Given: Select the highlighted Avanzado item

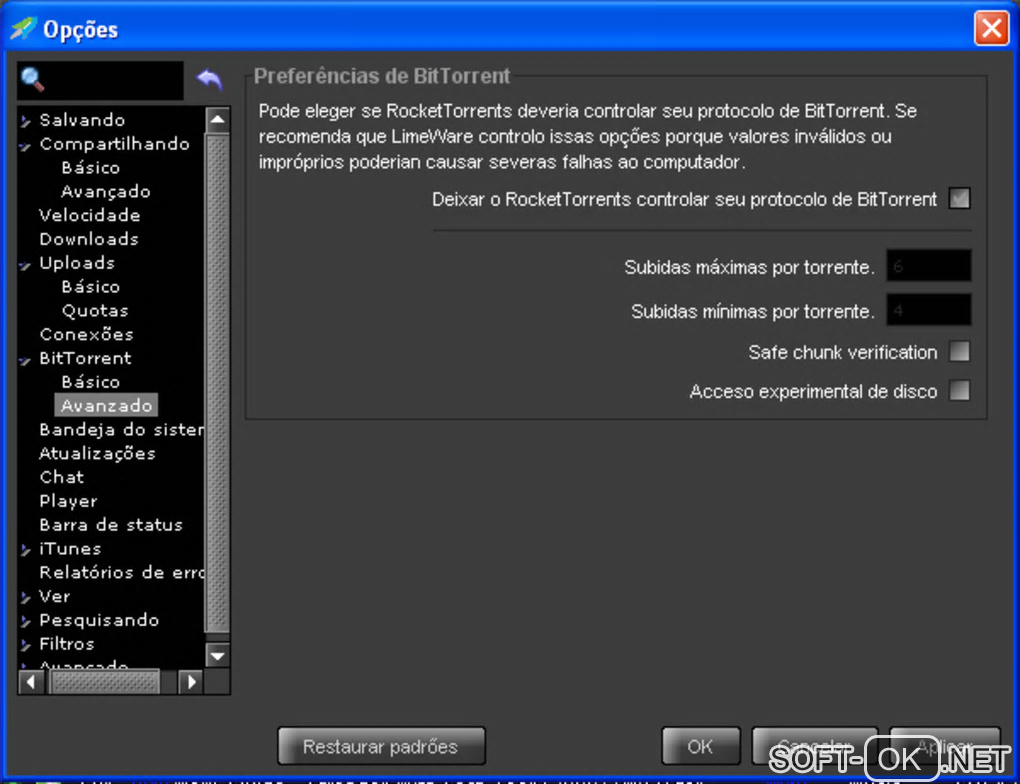Looking at the screenshot, I should (106, 405).
